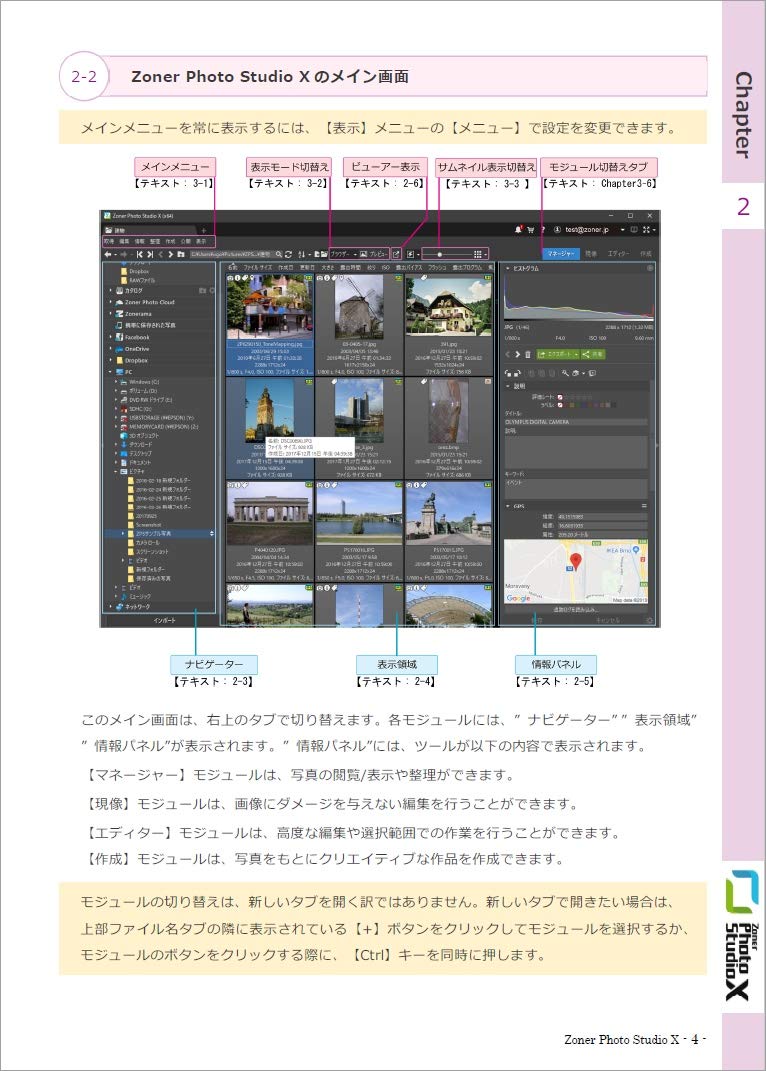
Task: Click the Import button below navigator
Action: click(164, 620)
